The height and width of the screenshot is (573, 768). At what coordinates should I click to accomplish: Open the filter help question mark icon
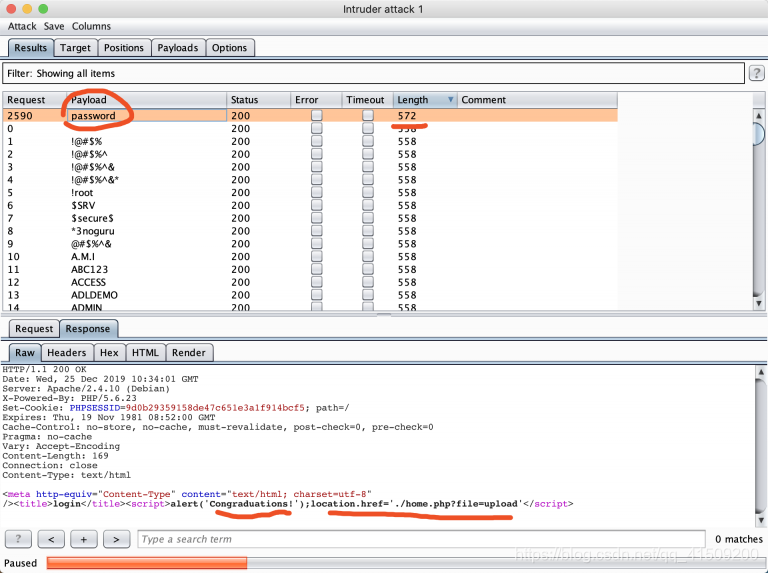[x=756, y=73]
